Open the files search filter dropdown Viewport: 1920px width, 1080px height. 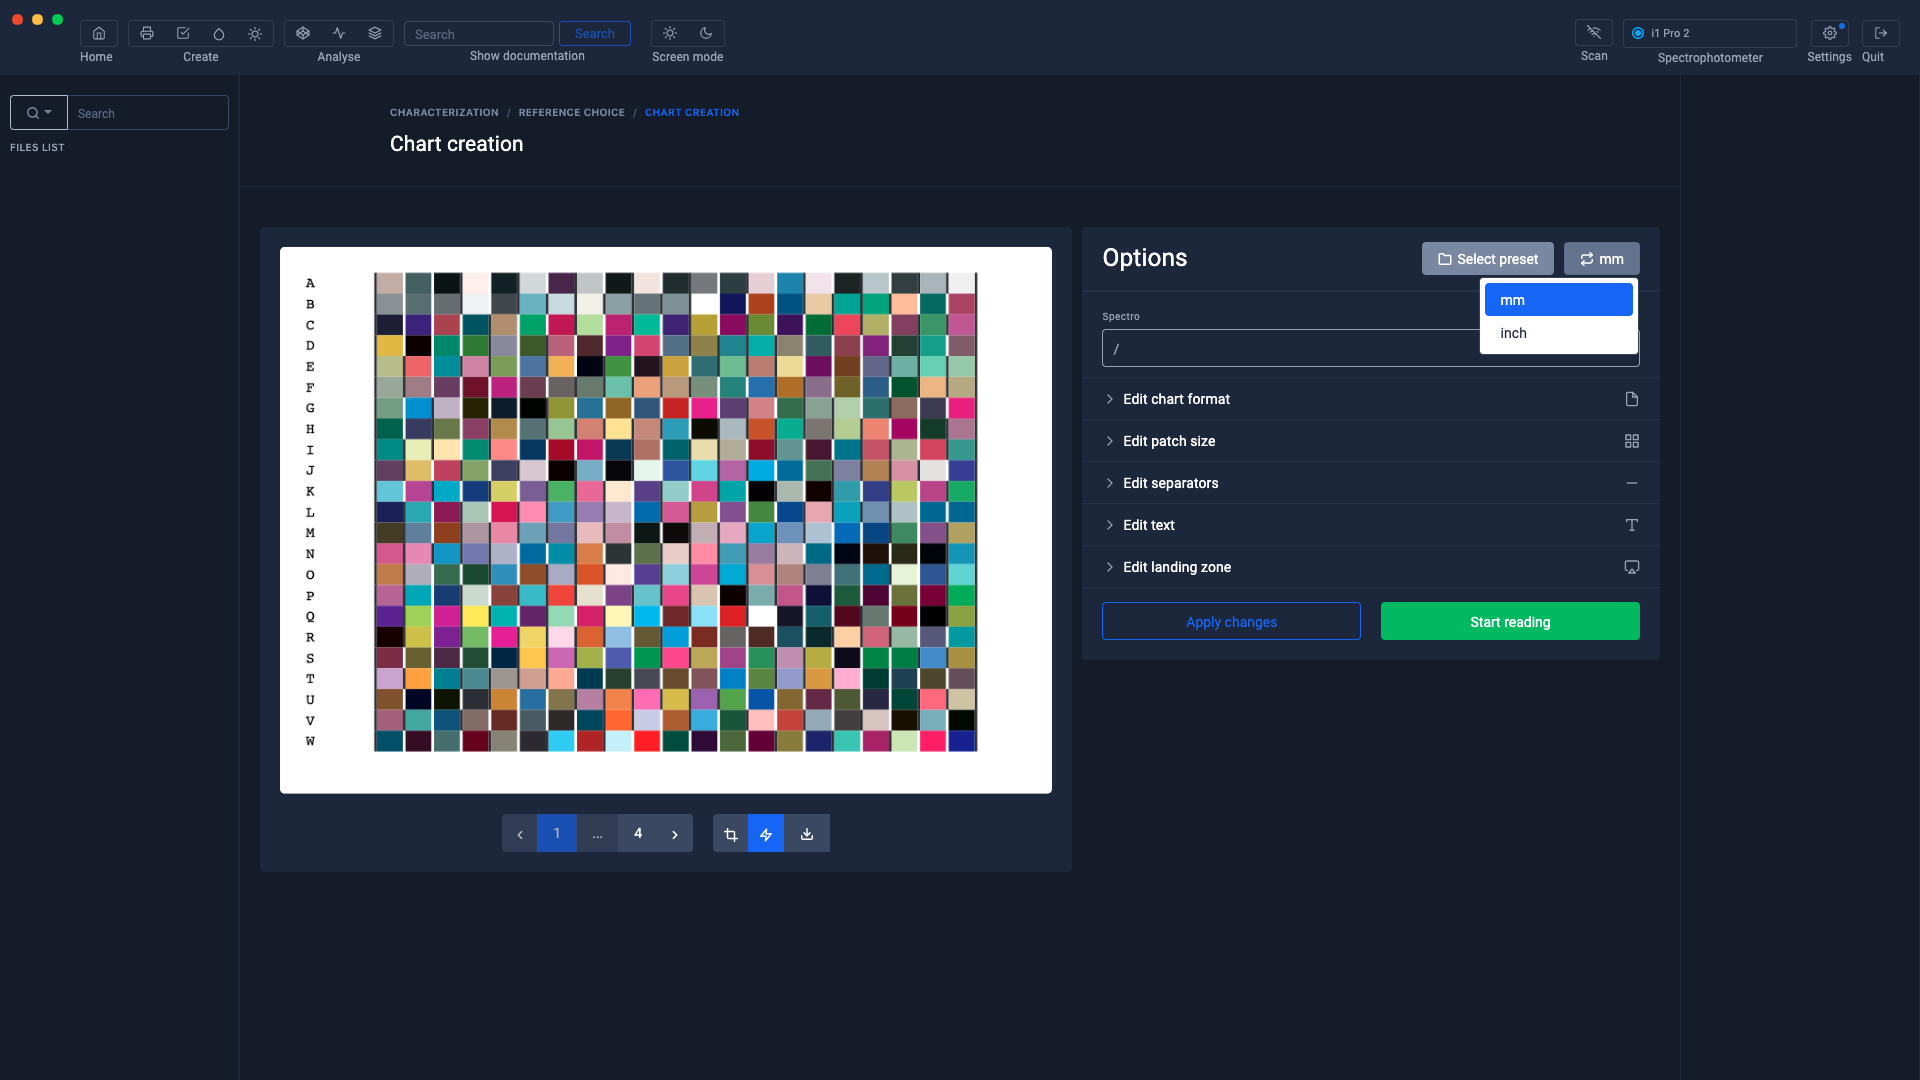(x=39, y=113)
